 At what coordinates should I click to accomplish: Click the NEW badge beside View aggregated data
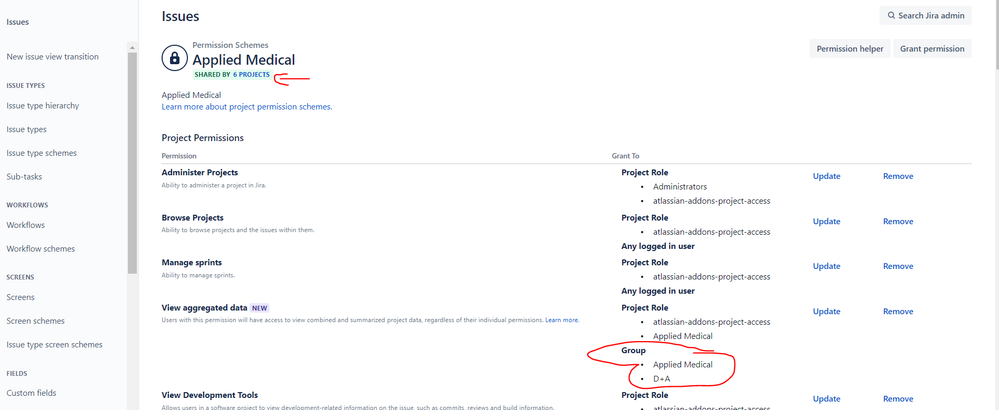point(261,308)
